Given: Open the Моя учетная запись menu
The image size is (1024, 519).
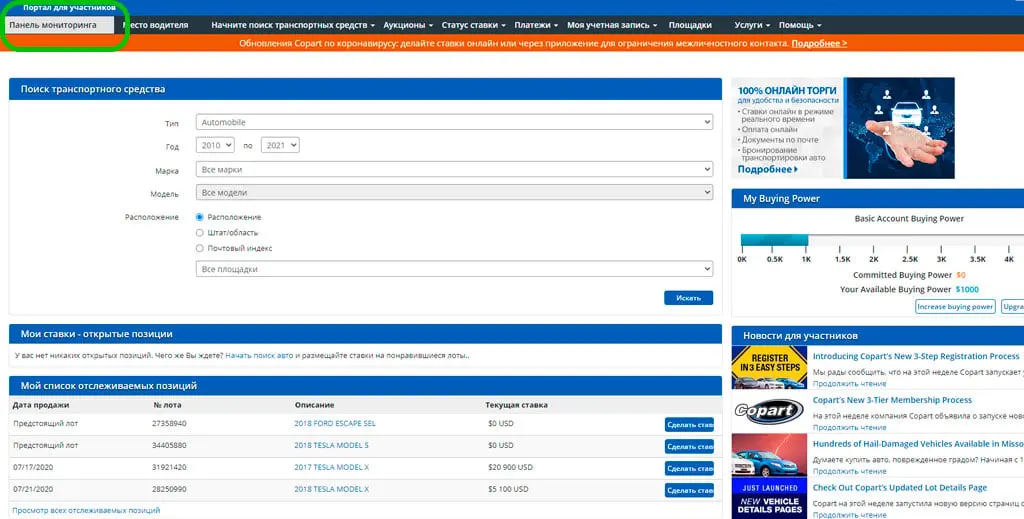Looking at the screenshot, I should point(612,25).
